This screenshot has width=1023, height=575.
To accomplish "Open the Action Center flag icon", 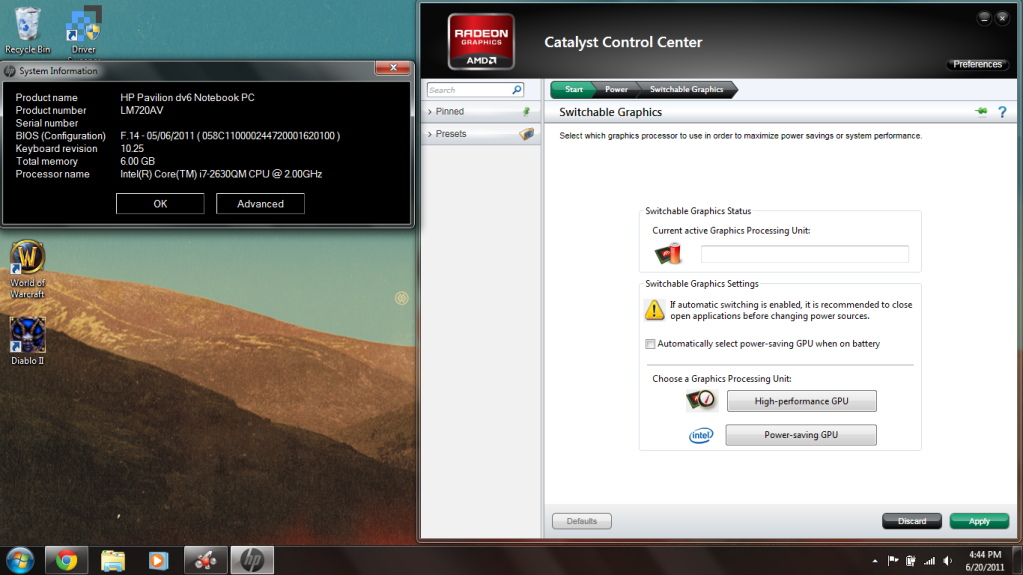I will pyautogui.click(x=893, y=561).
